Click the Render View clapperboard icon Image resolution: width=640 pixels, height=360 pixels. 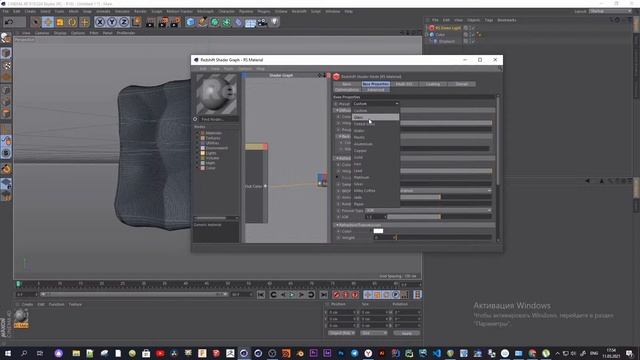(150, 22)
